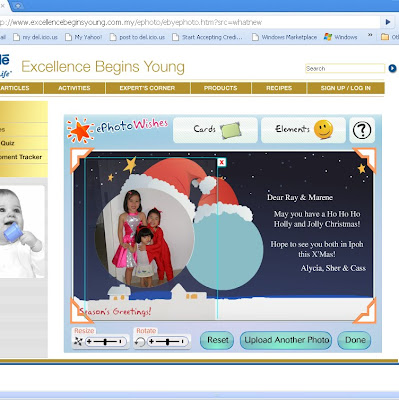
Task: Click the Done button
Action: [355, 340]
